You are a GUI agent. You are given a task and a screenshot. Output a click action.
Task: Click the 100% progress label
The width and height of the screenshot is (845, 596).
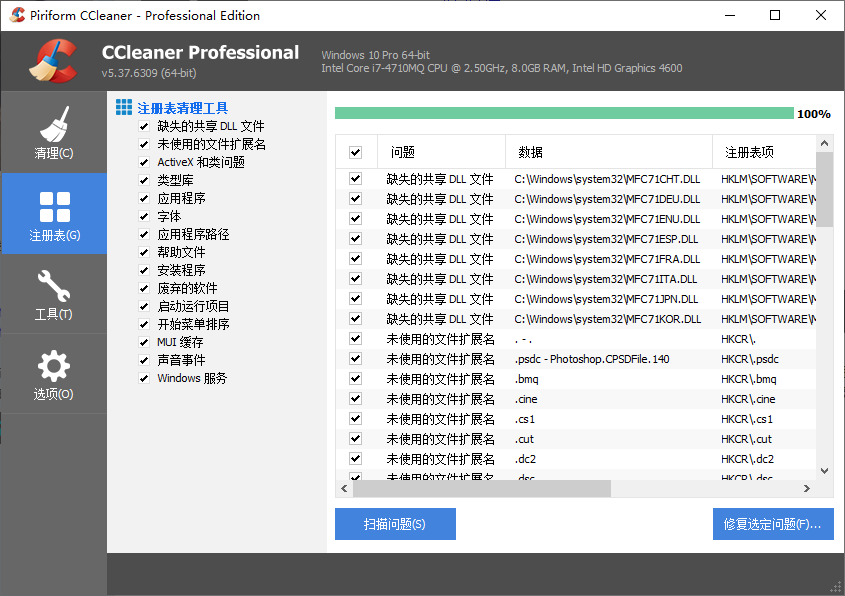click(814, 114)
